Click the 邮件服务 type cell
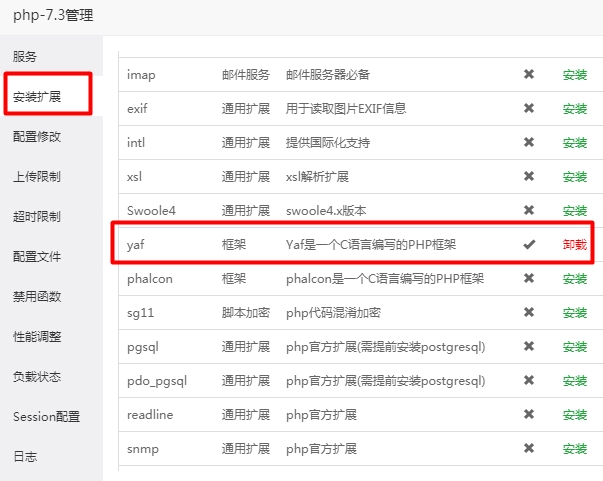The height and width of the screenshot is (481, 603). point(246,75)
